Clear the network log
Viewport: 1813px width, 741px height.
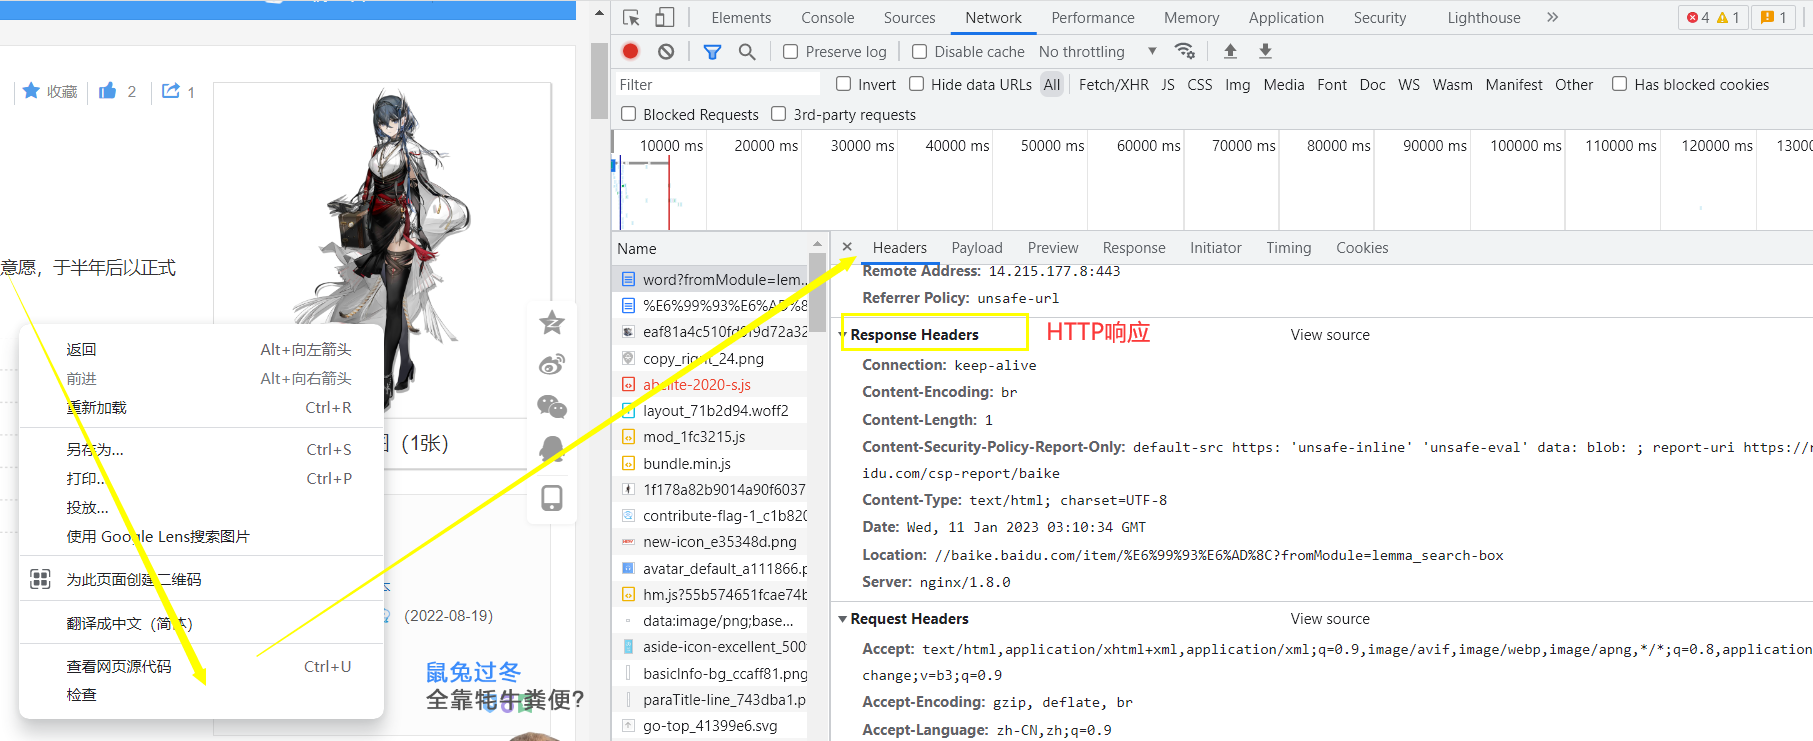[x=666, y=51]
